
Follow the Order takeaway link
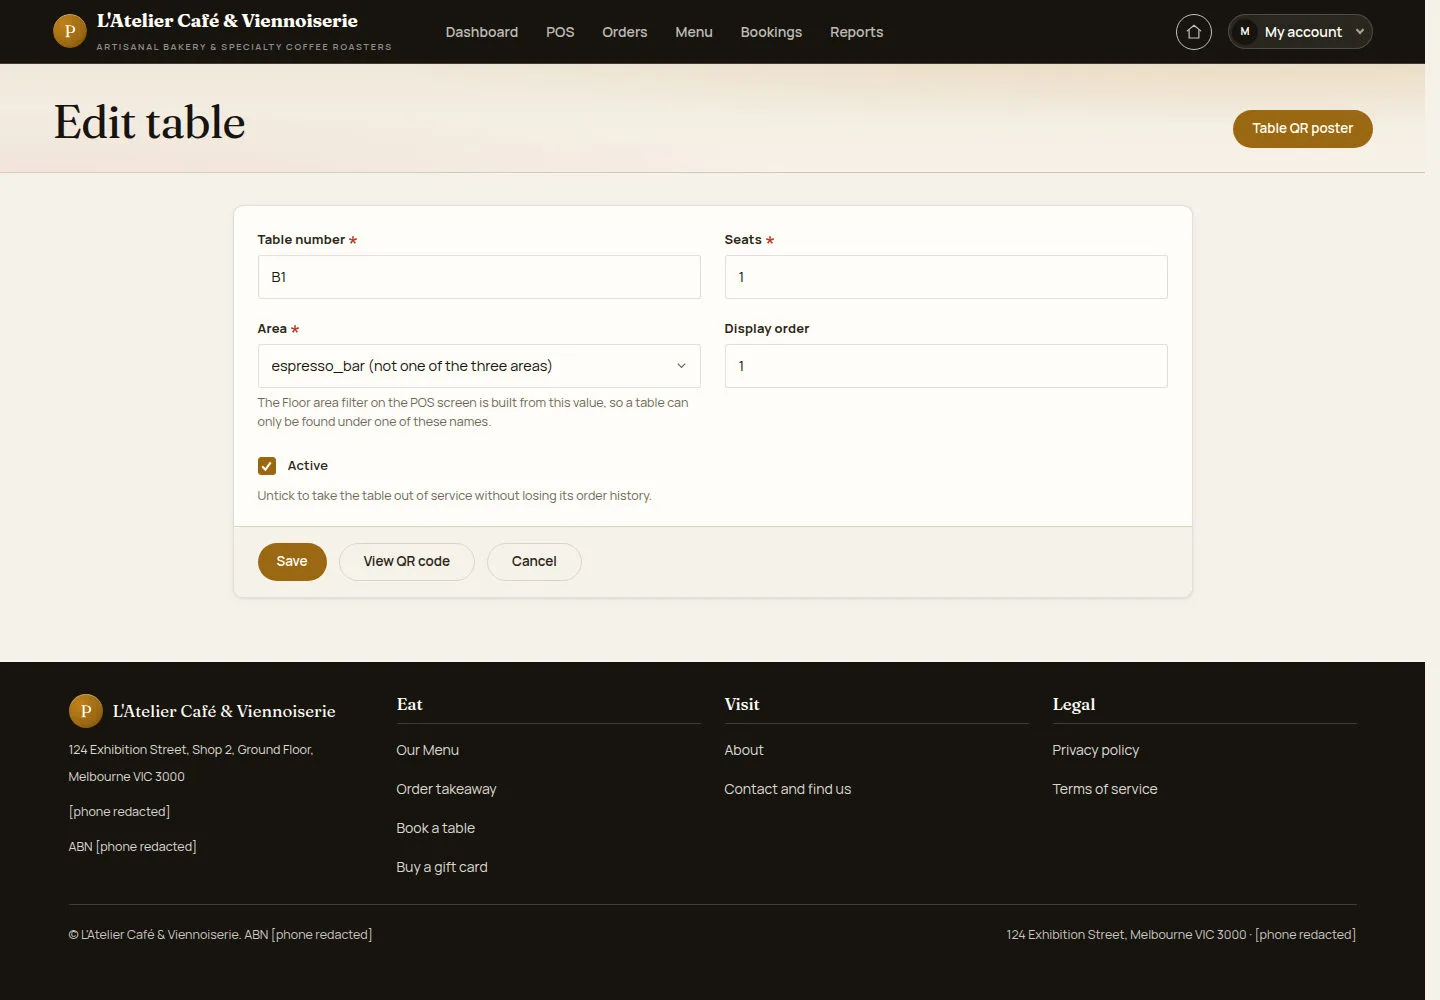(446, 789)
